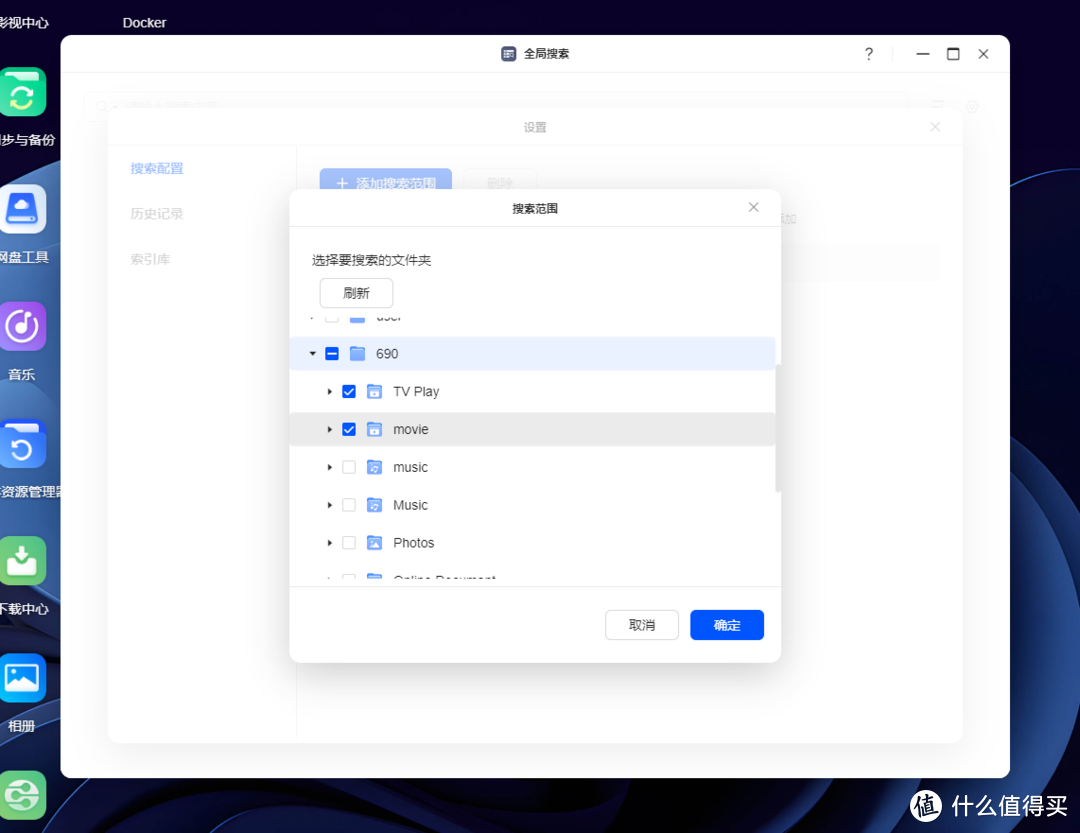Open the 下载中心 download center
The height and width of the screenshot is (833, 1080).
tap(22, 561)
